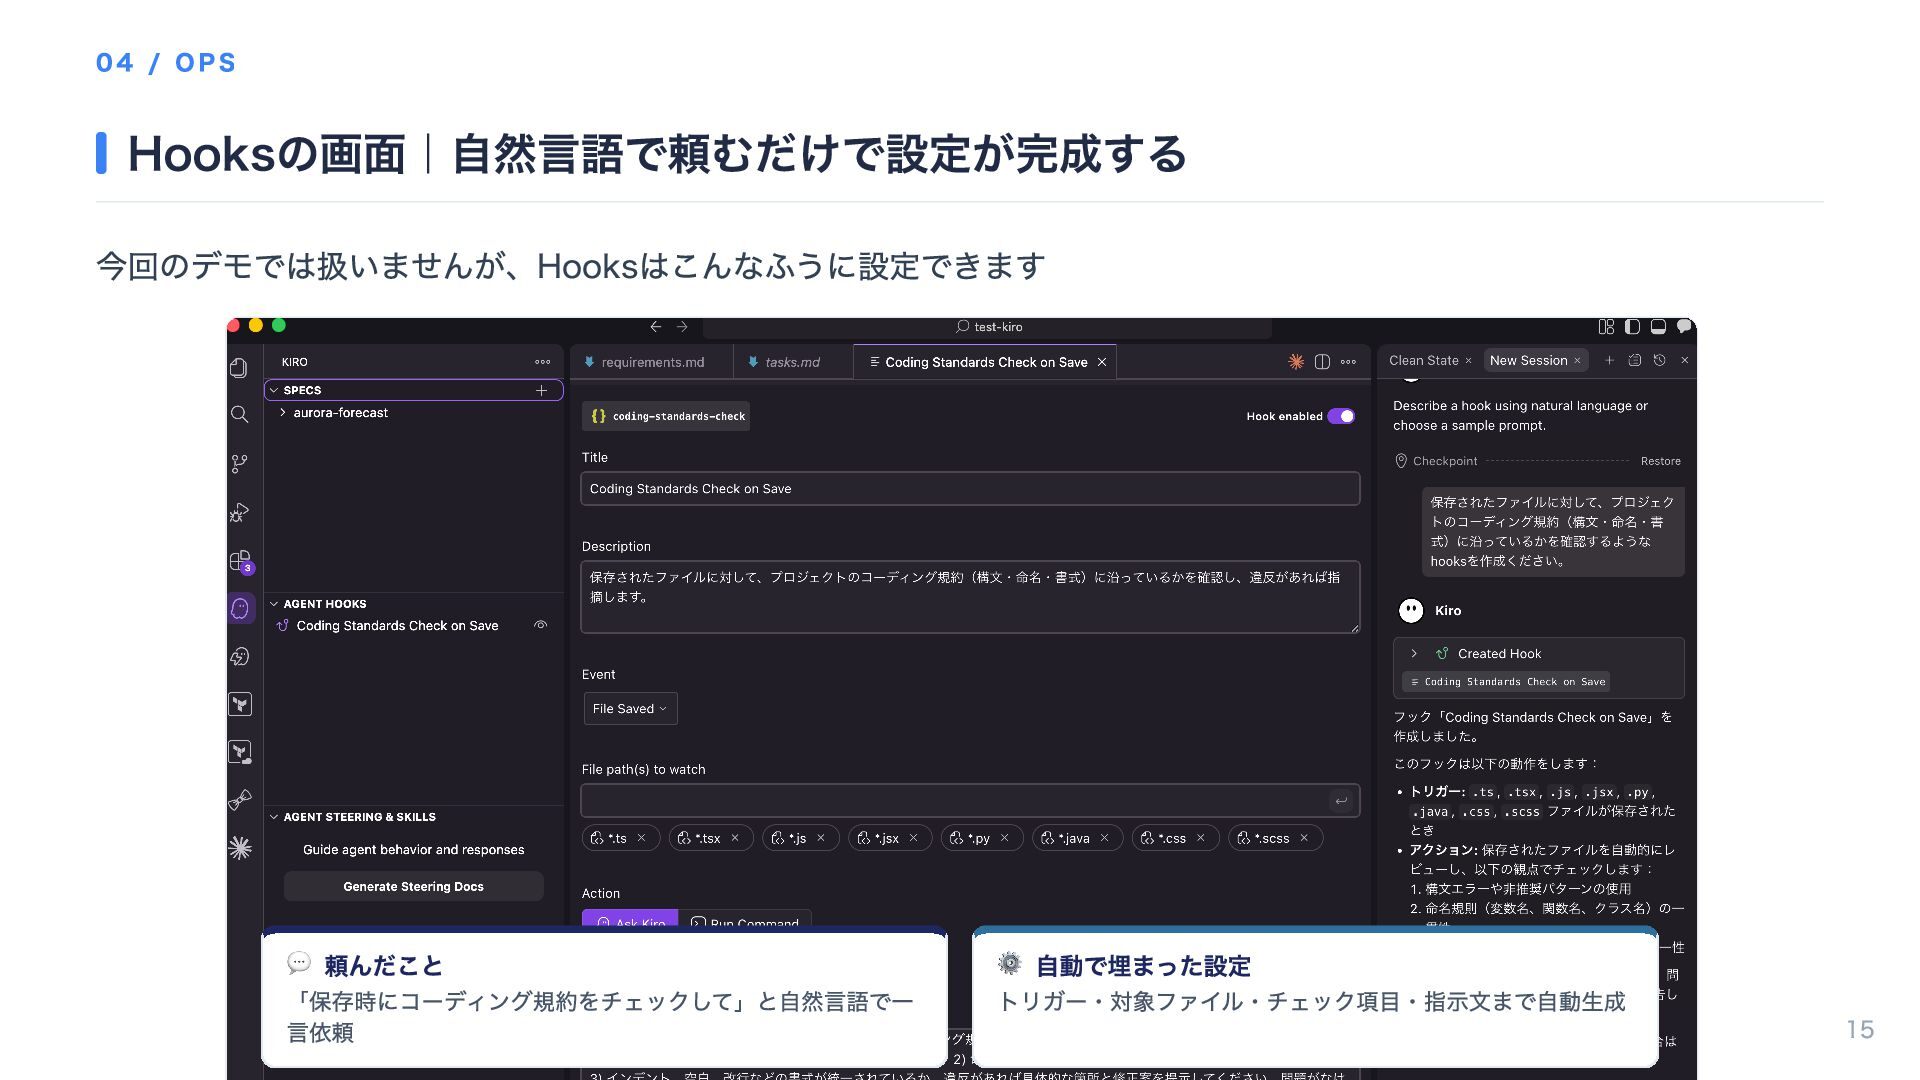Open the Explorer files icon in activity bar

239,368
